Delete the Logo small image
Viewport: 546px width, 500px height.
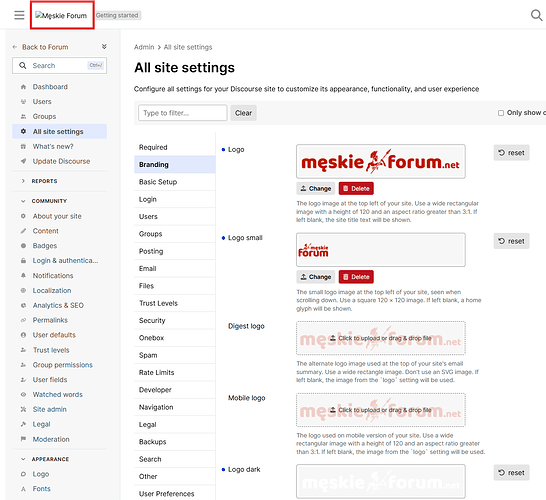click(356, 277)
